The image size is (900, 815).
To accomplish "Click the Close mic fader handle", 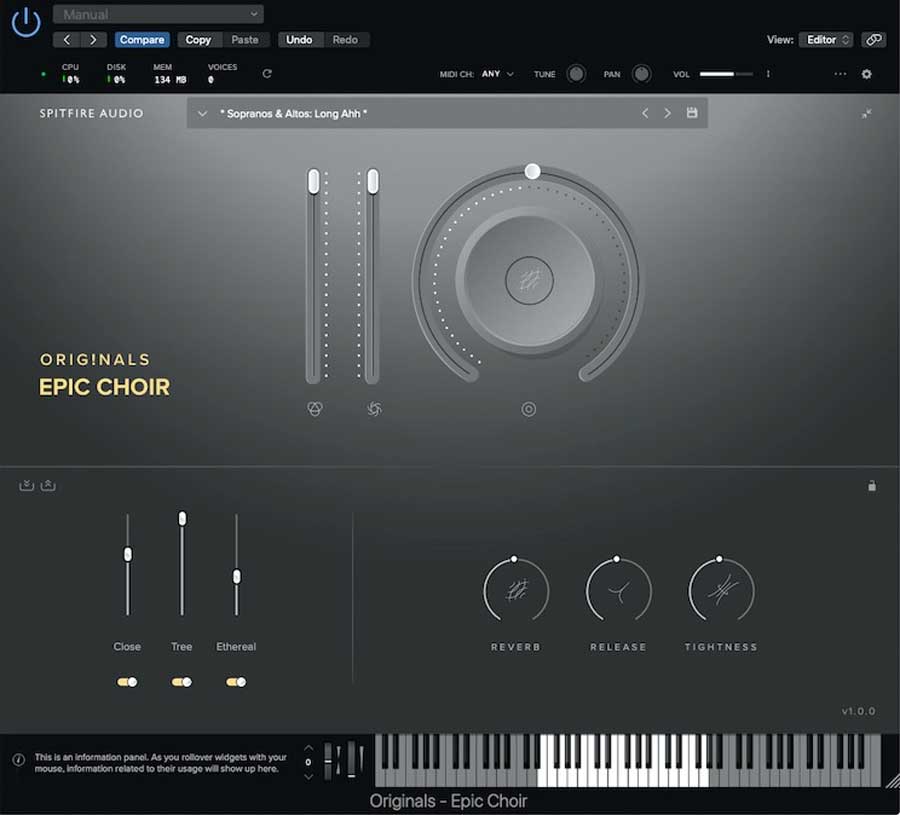I will tap(128, 554).
